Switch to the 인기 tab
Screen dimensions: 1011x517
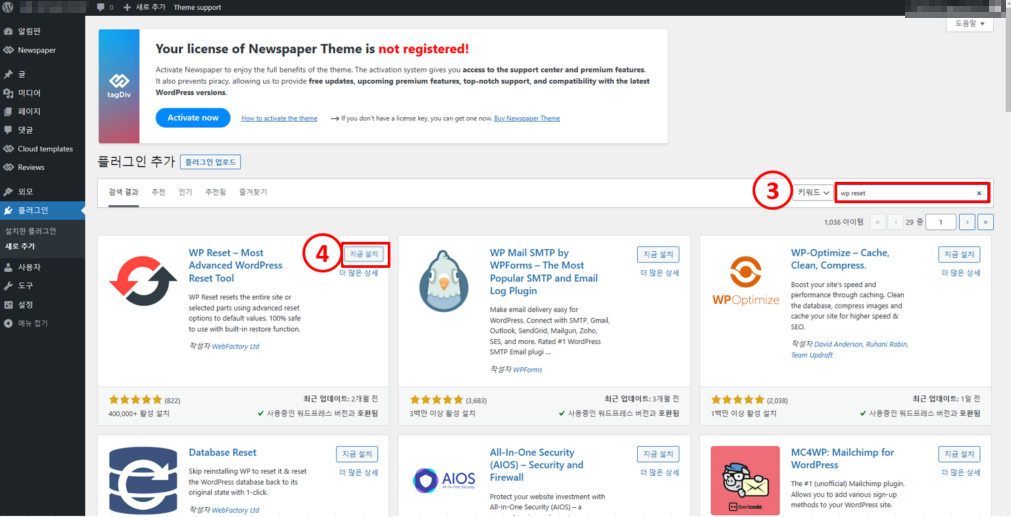click(186, 192)
